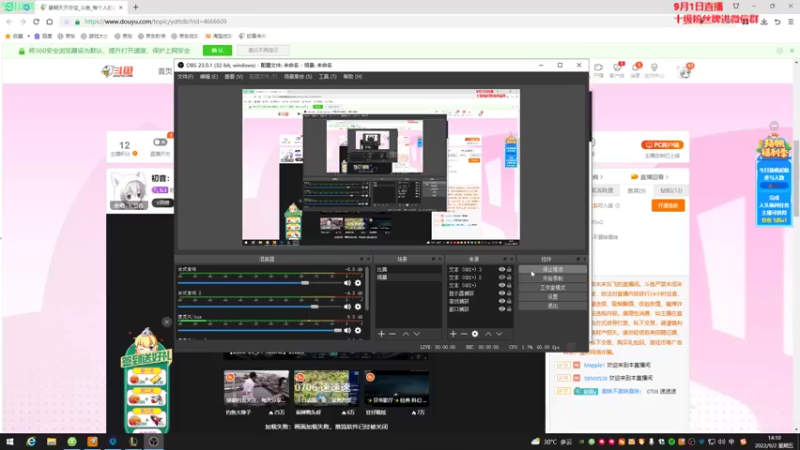Reload the browser page

(36, 21)
